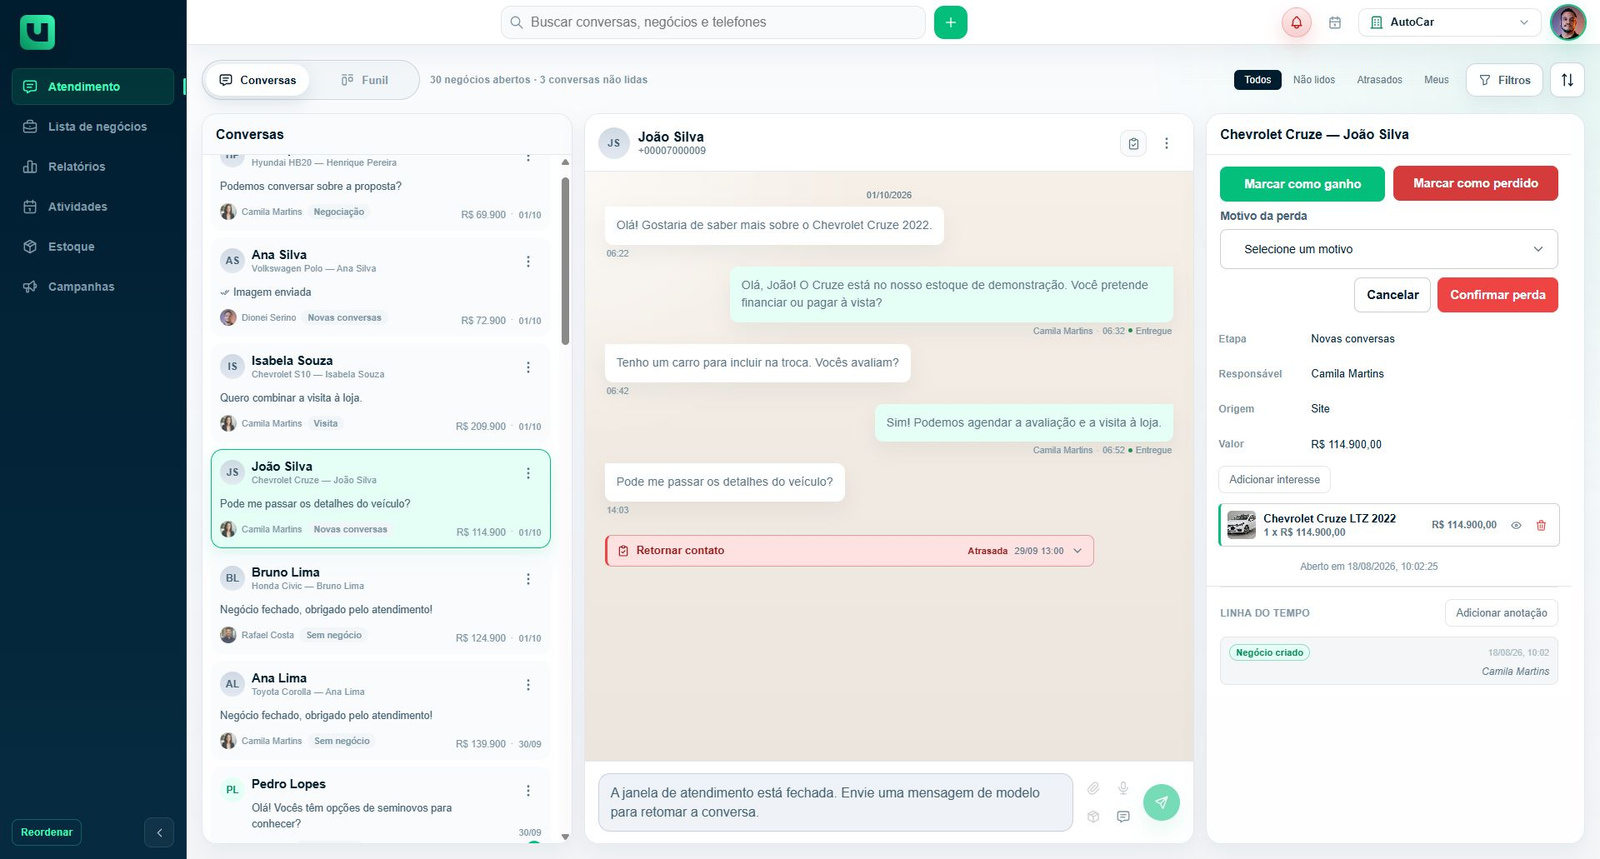This screenshot has height=859, width=1600.
Task: Click the green add new button
Action: (x=950, y=22)
